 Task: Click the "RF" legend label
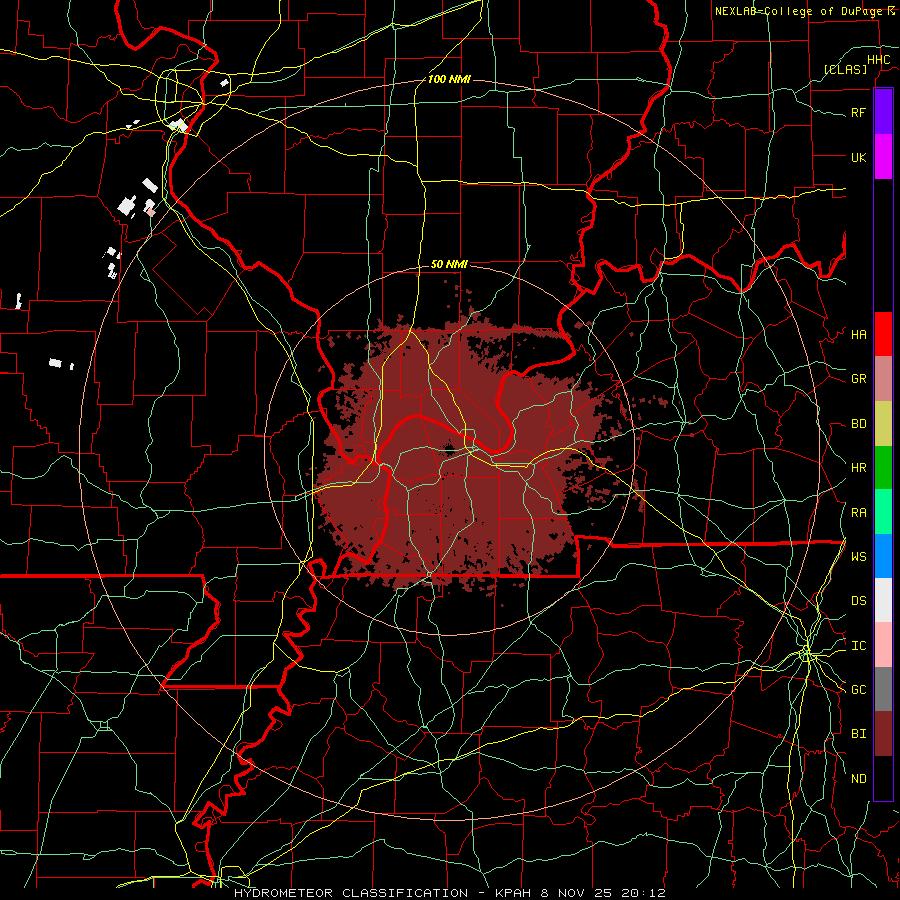coord(858,112)
